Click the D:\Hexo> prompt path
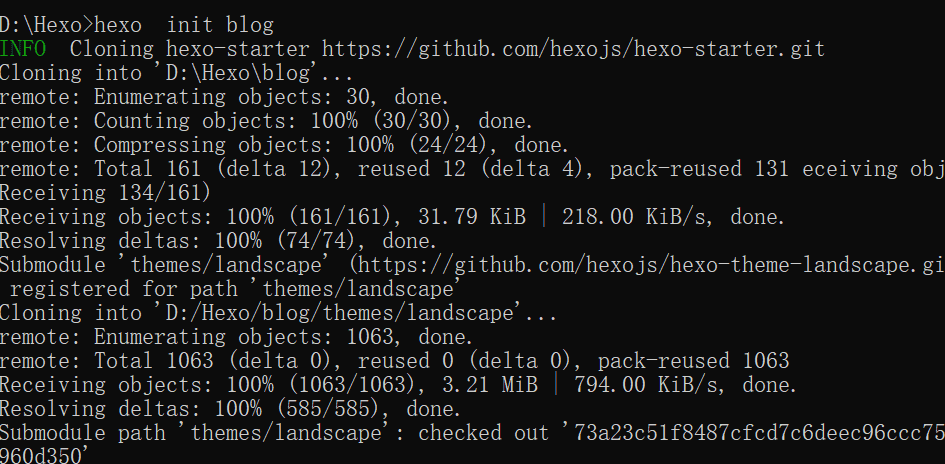Image resolution: width=945 pixels, height=464 pixels. click(47, 24)
